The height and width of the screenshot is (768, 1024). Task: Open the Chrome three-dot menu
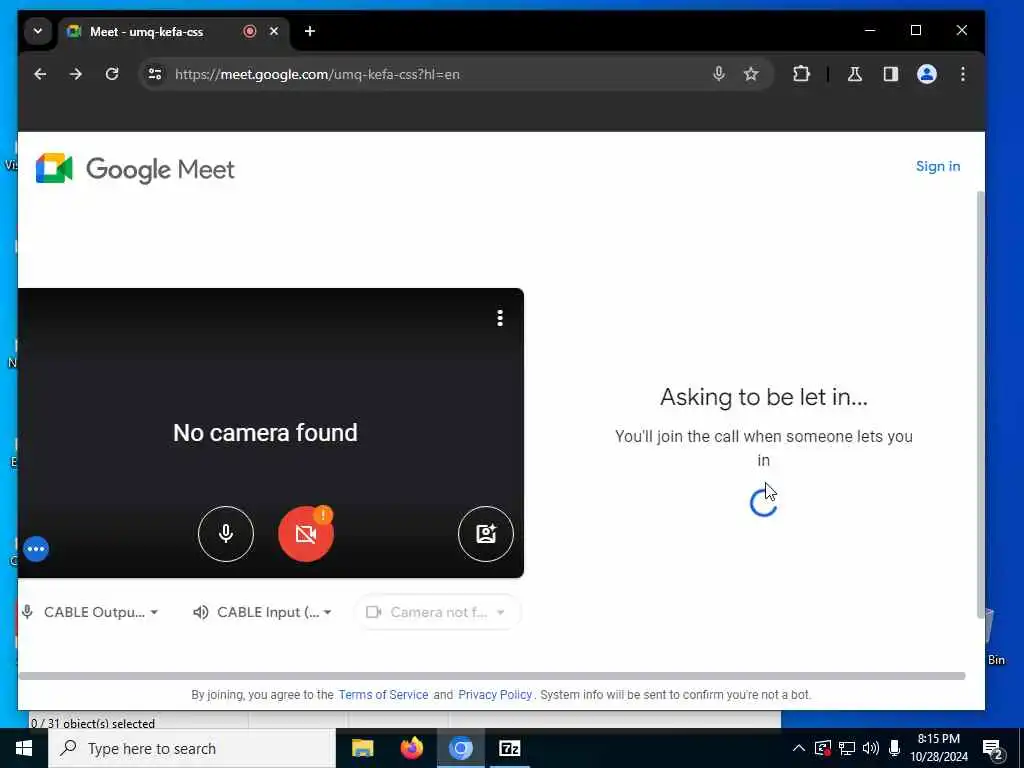963,74
